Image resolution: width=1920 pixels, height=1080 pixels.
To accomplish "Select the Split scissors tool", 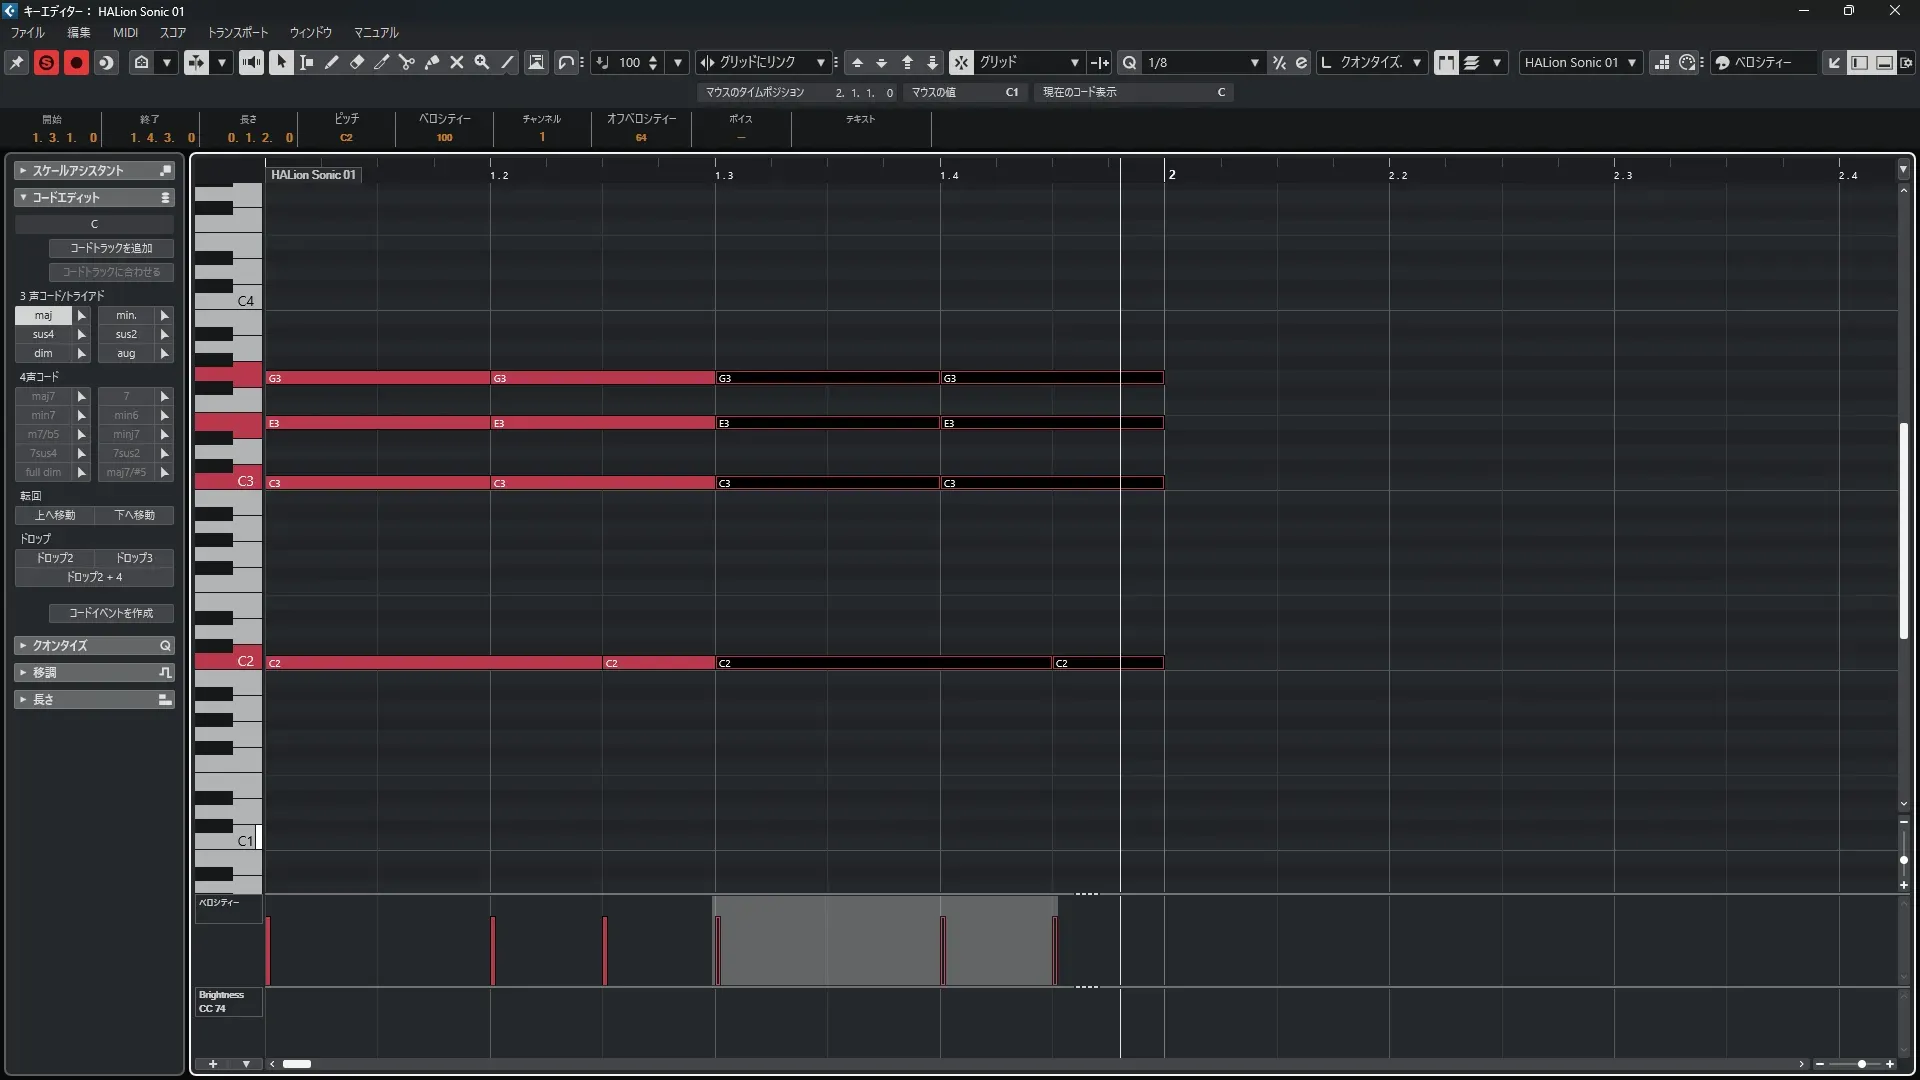I will coord(406,62).
